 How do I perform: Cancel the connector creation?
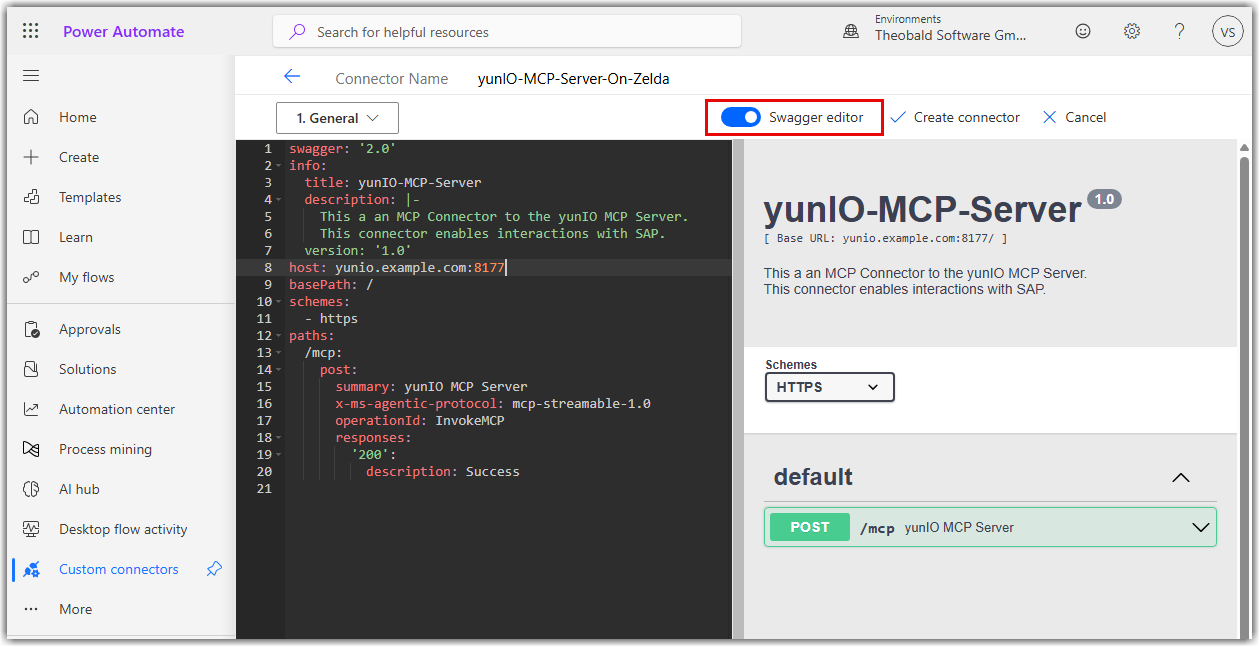coord(1074,117)
